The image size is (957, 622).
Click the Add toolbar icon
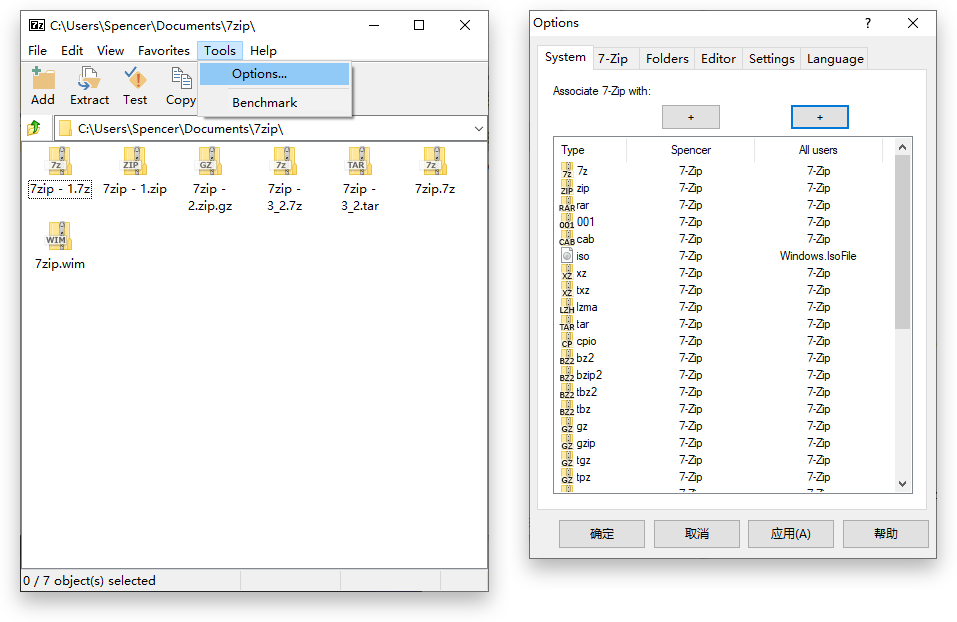tap(43, 79)
